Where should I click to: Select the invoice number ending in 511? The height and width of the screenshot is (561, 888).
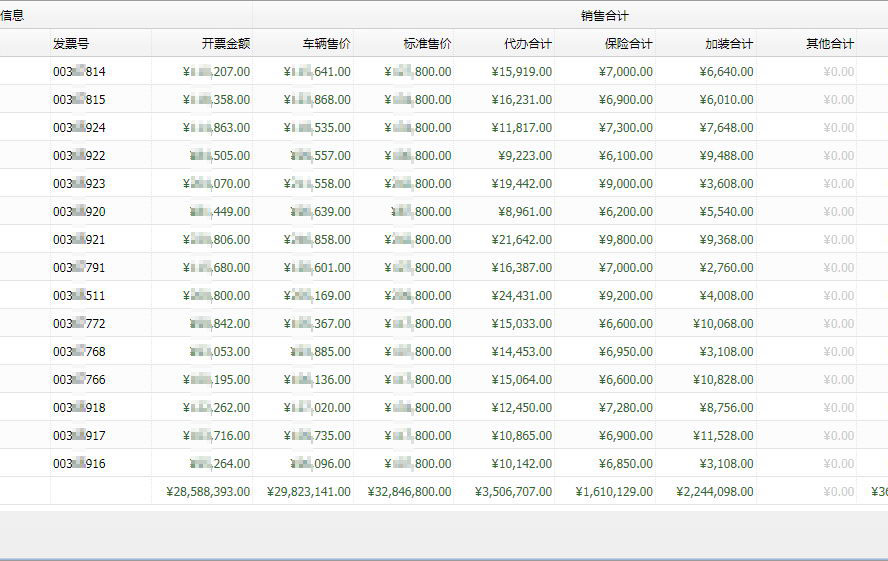79,296
